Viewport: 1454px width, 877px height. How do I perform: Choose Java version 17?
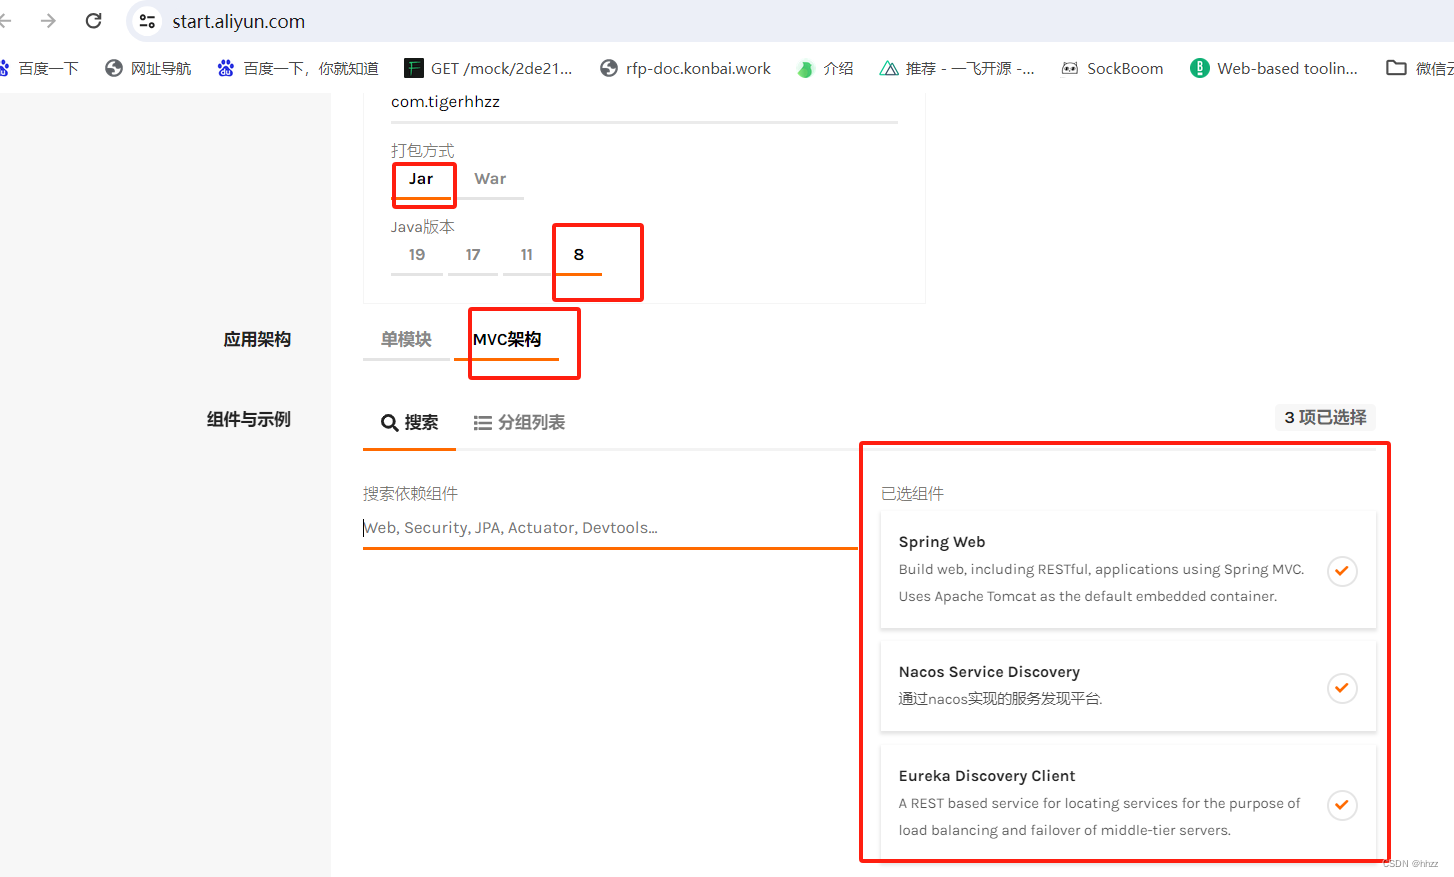pos(473,255)
